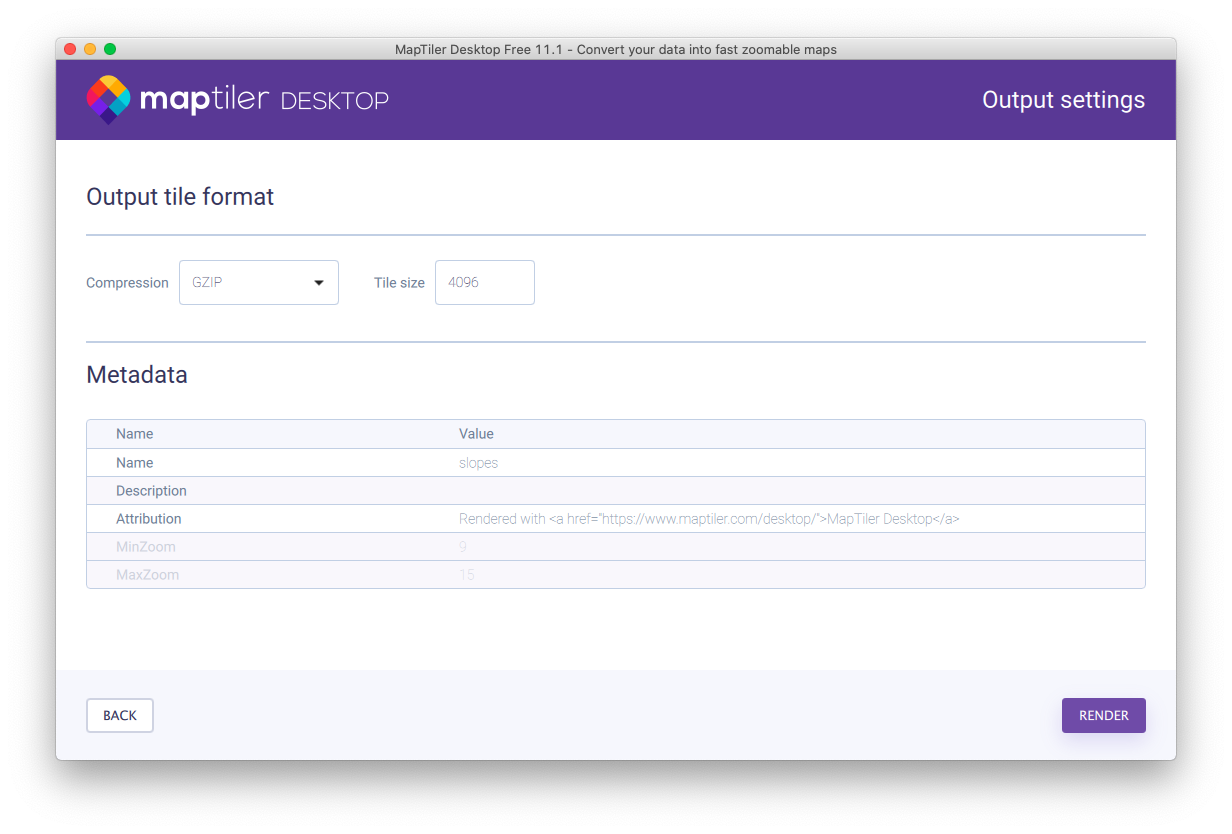Viewport: 1232px width, 834px height.
Task: Click the MapTiler colorful logo icon
Action: (108, 99)
